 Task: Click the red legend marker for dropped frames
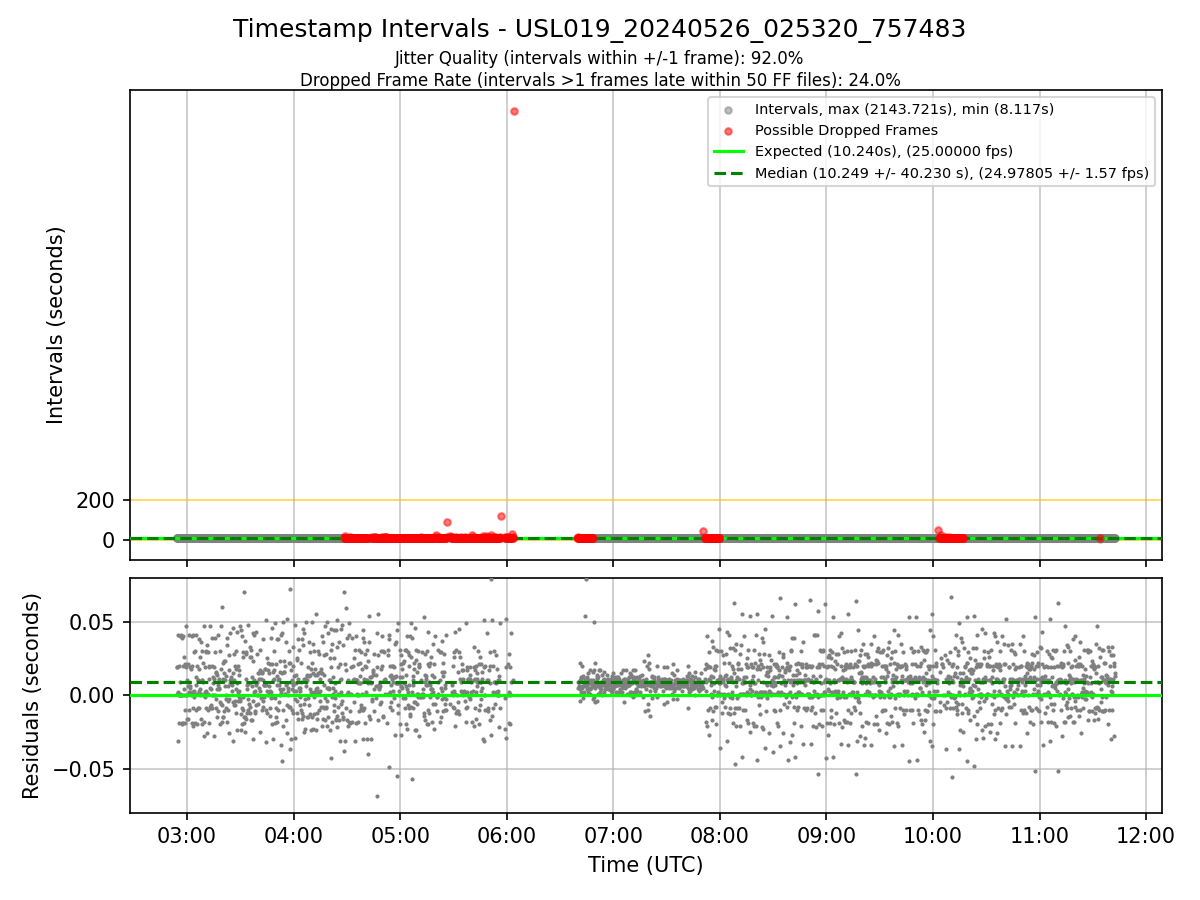click(x=729, y=130)
